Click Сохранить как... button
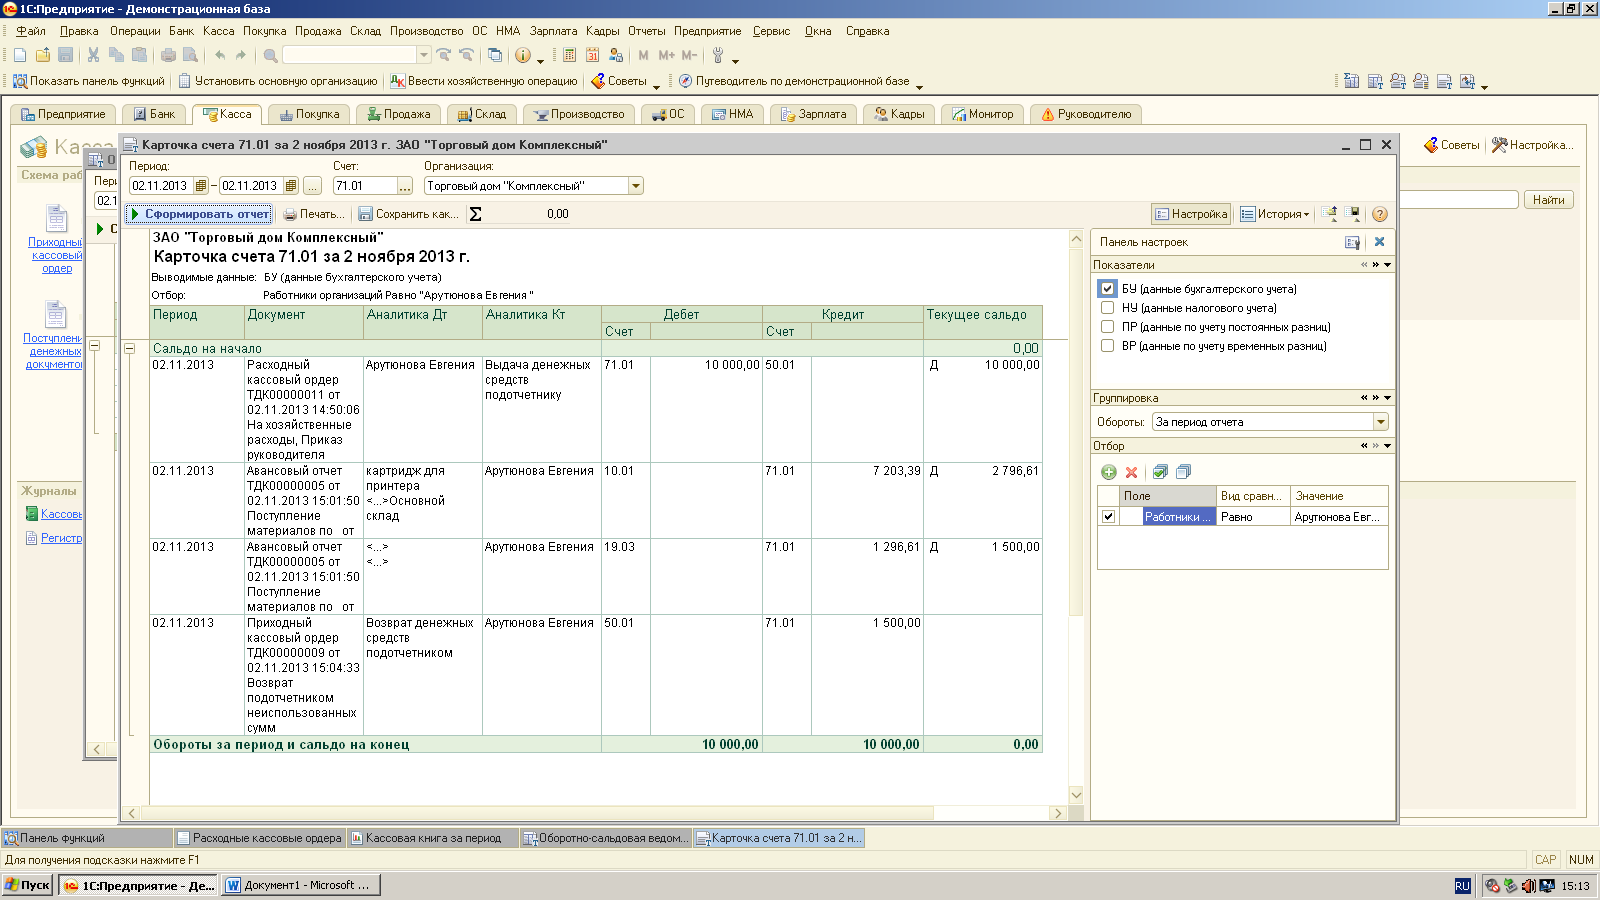This screenshot has width=1600, height=900. (x=409, y=214)
